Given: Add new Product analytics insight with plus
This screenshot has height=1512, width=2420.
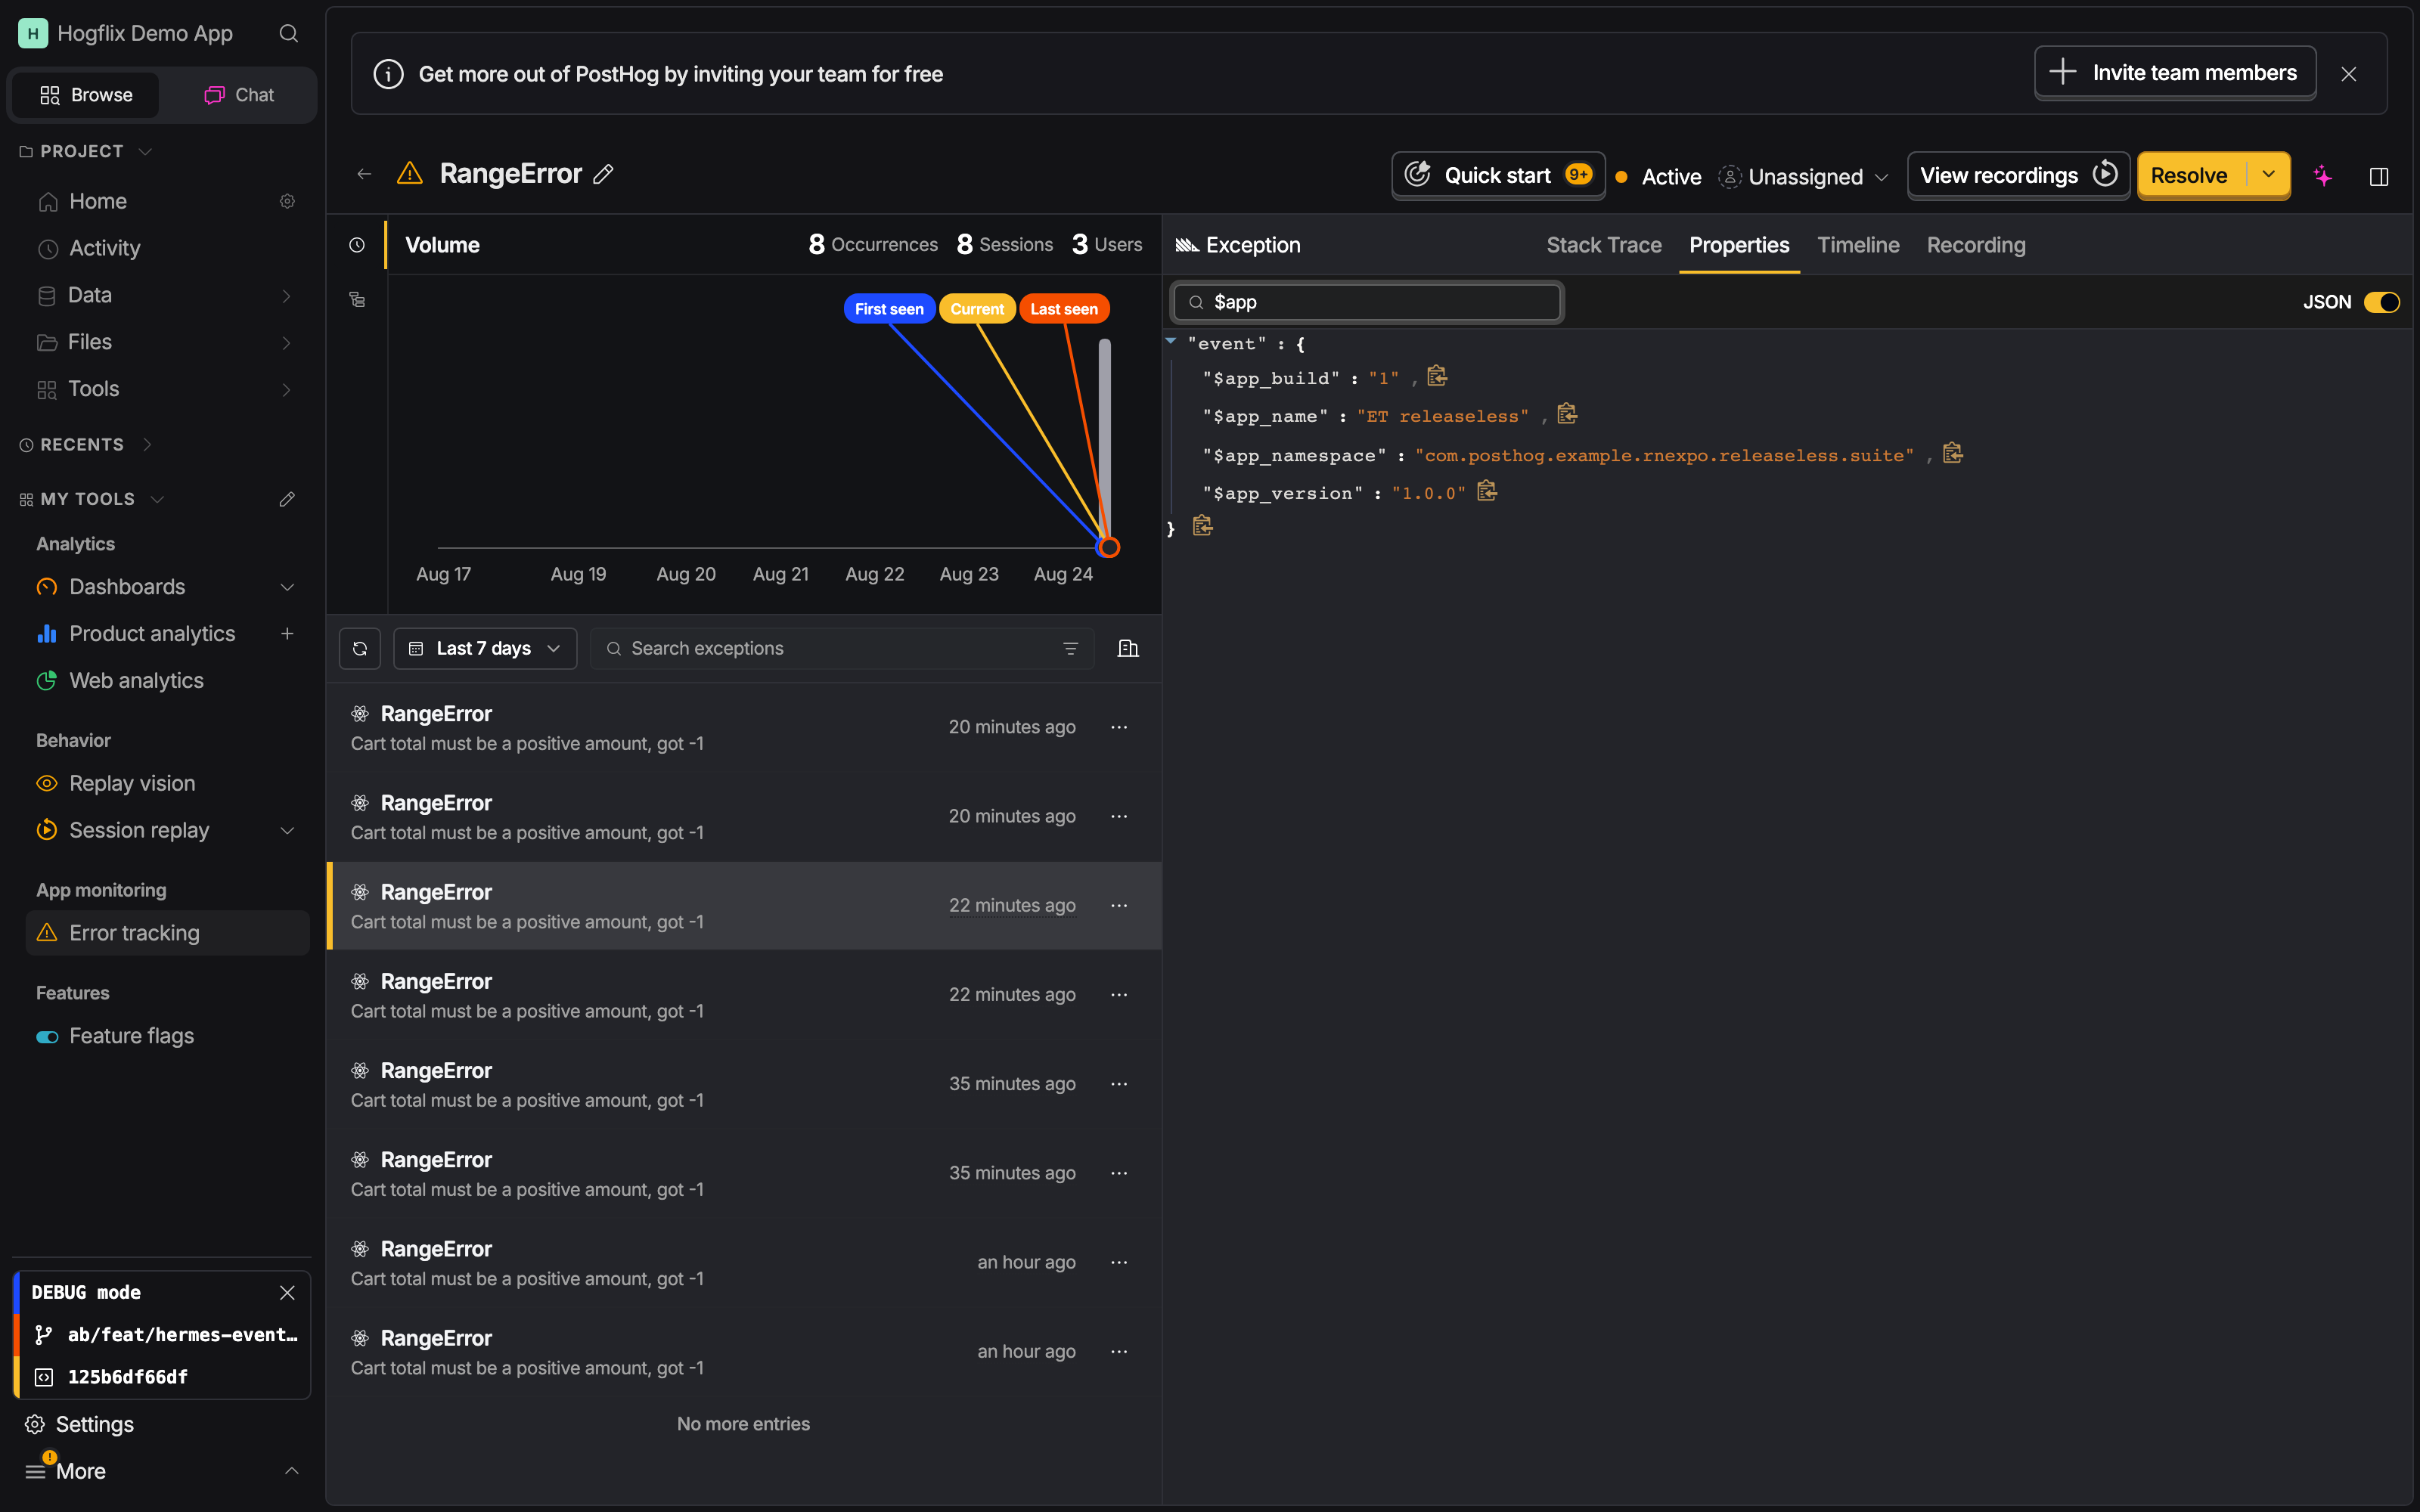Looking at the screenshot, I should point(287,633).
